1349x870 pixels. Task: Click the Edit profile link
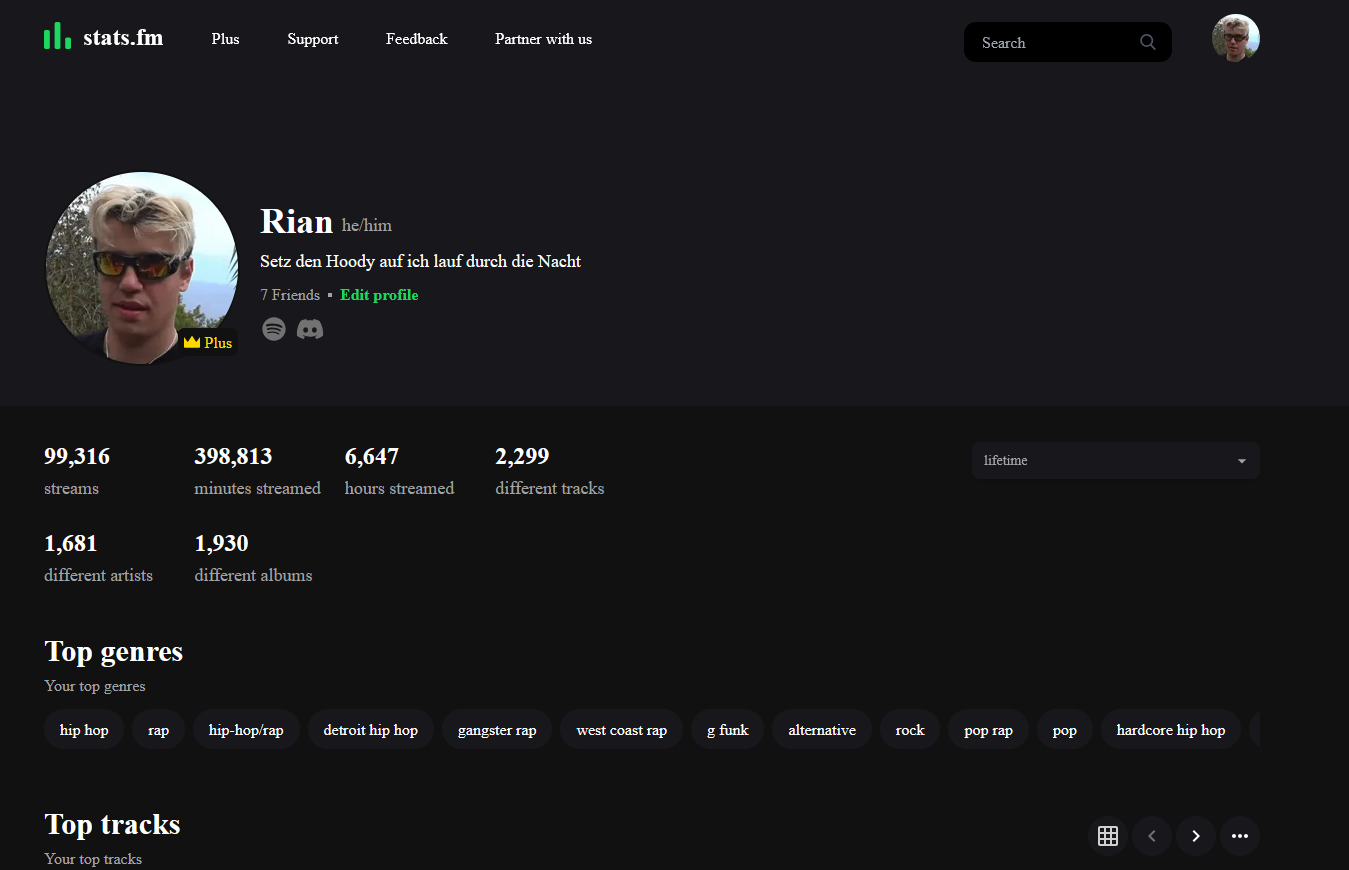[379, 295]
